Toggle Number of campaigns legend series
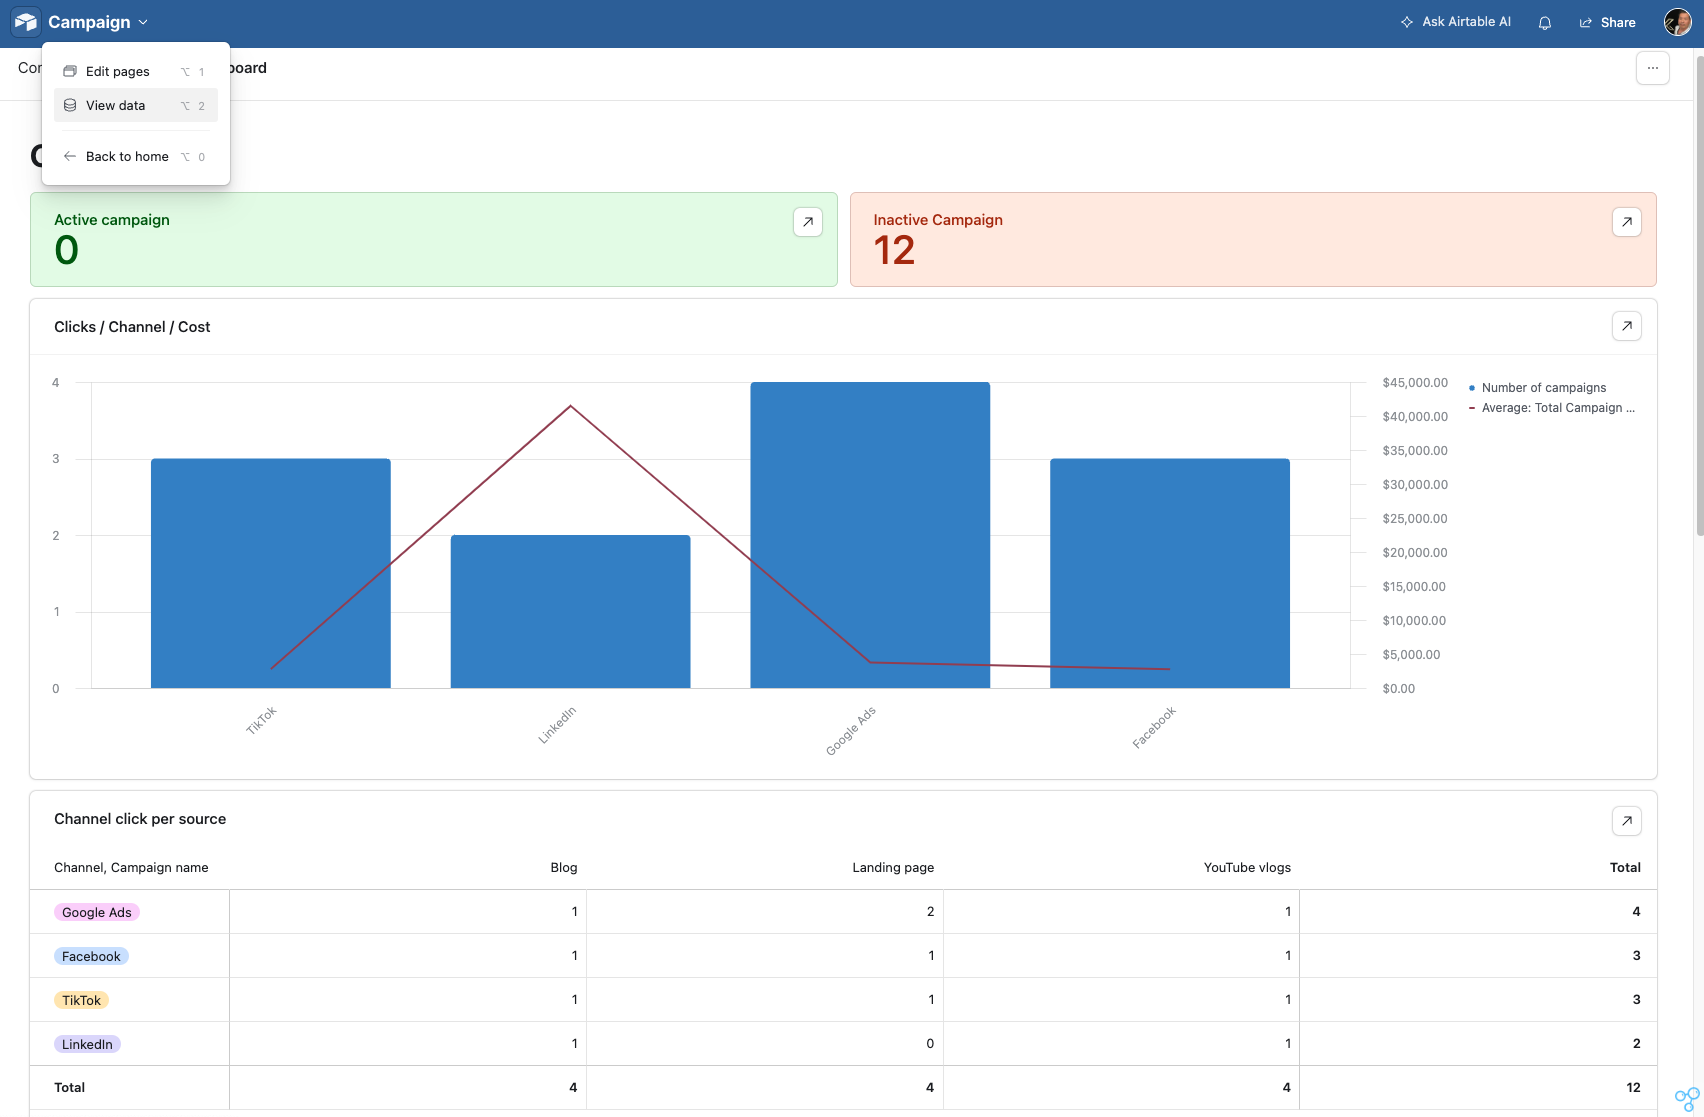 point(1543,388)
